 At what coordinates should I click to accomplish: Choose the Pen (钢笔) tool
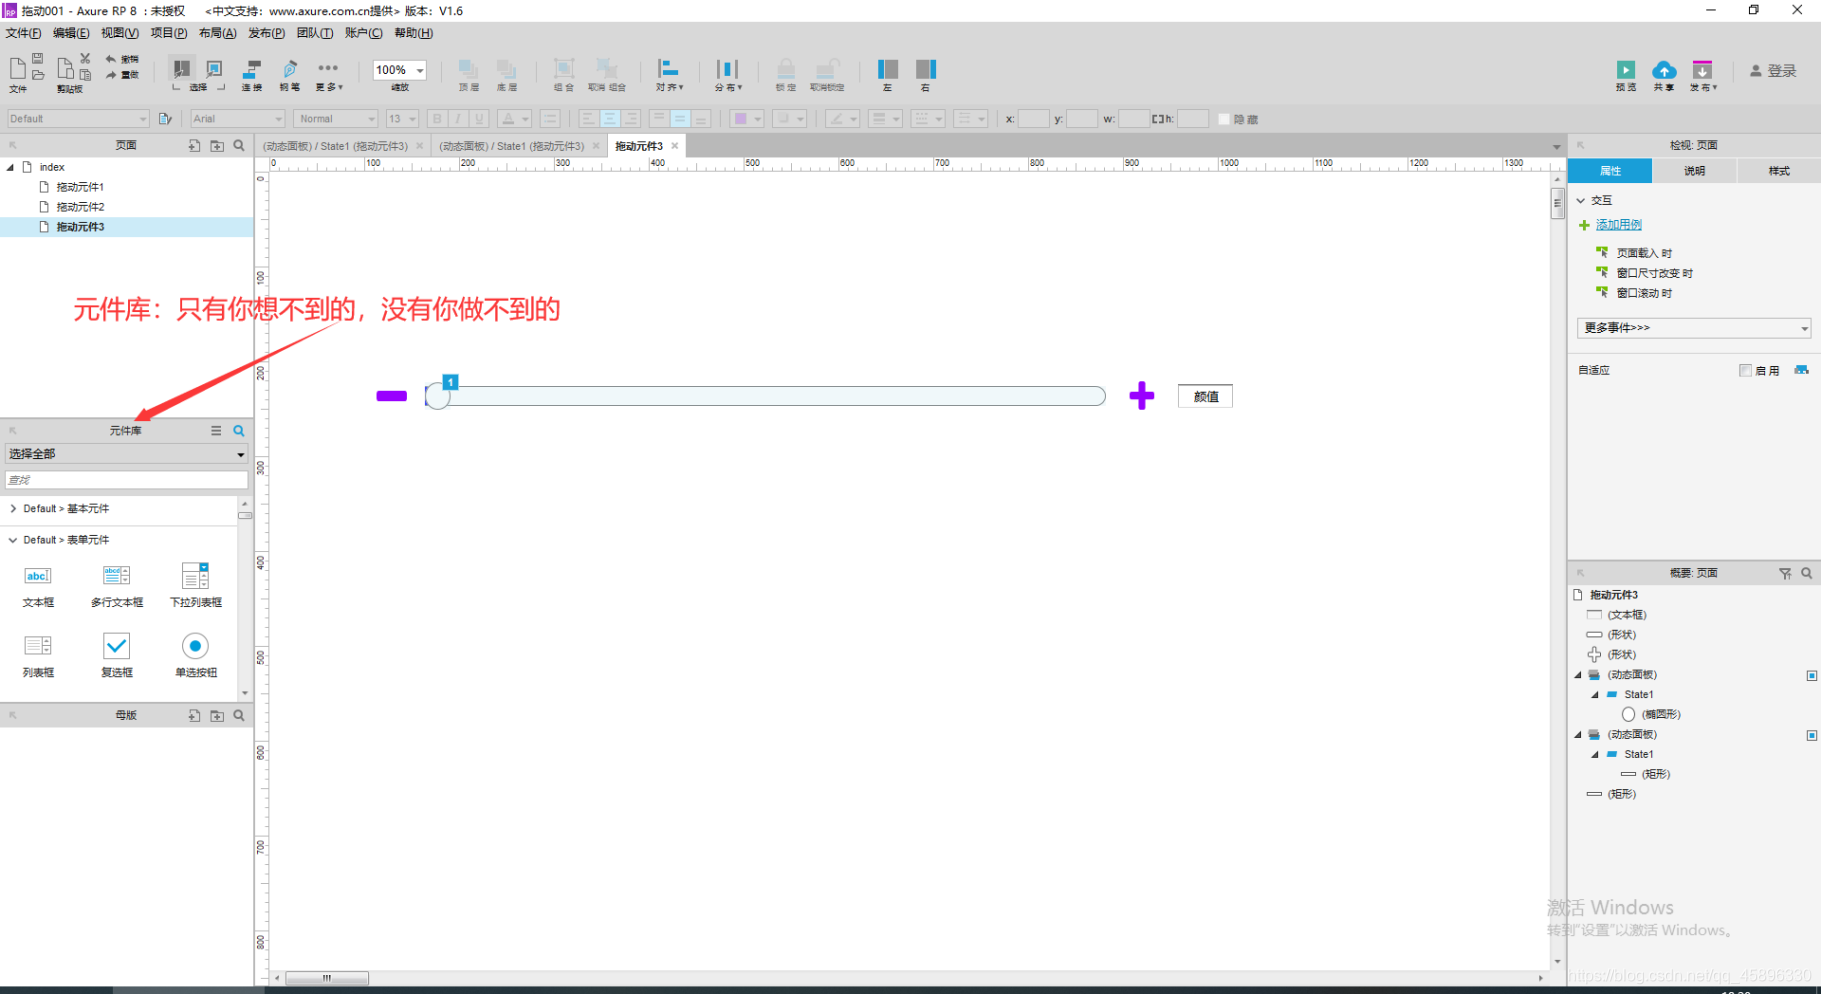coord(290,75)
